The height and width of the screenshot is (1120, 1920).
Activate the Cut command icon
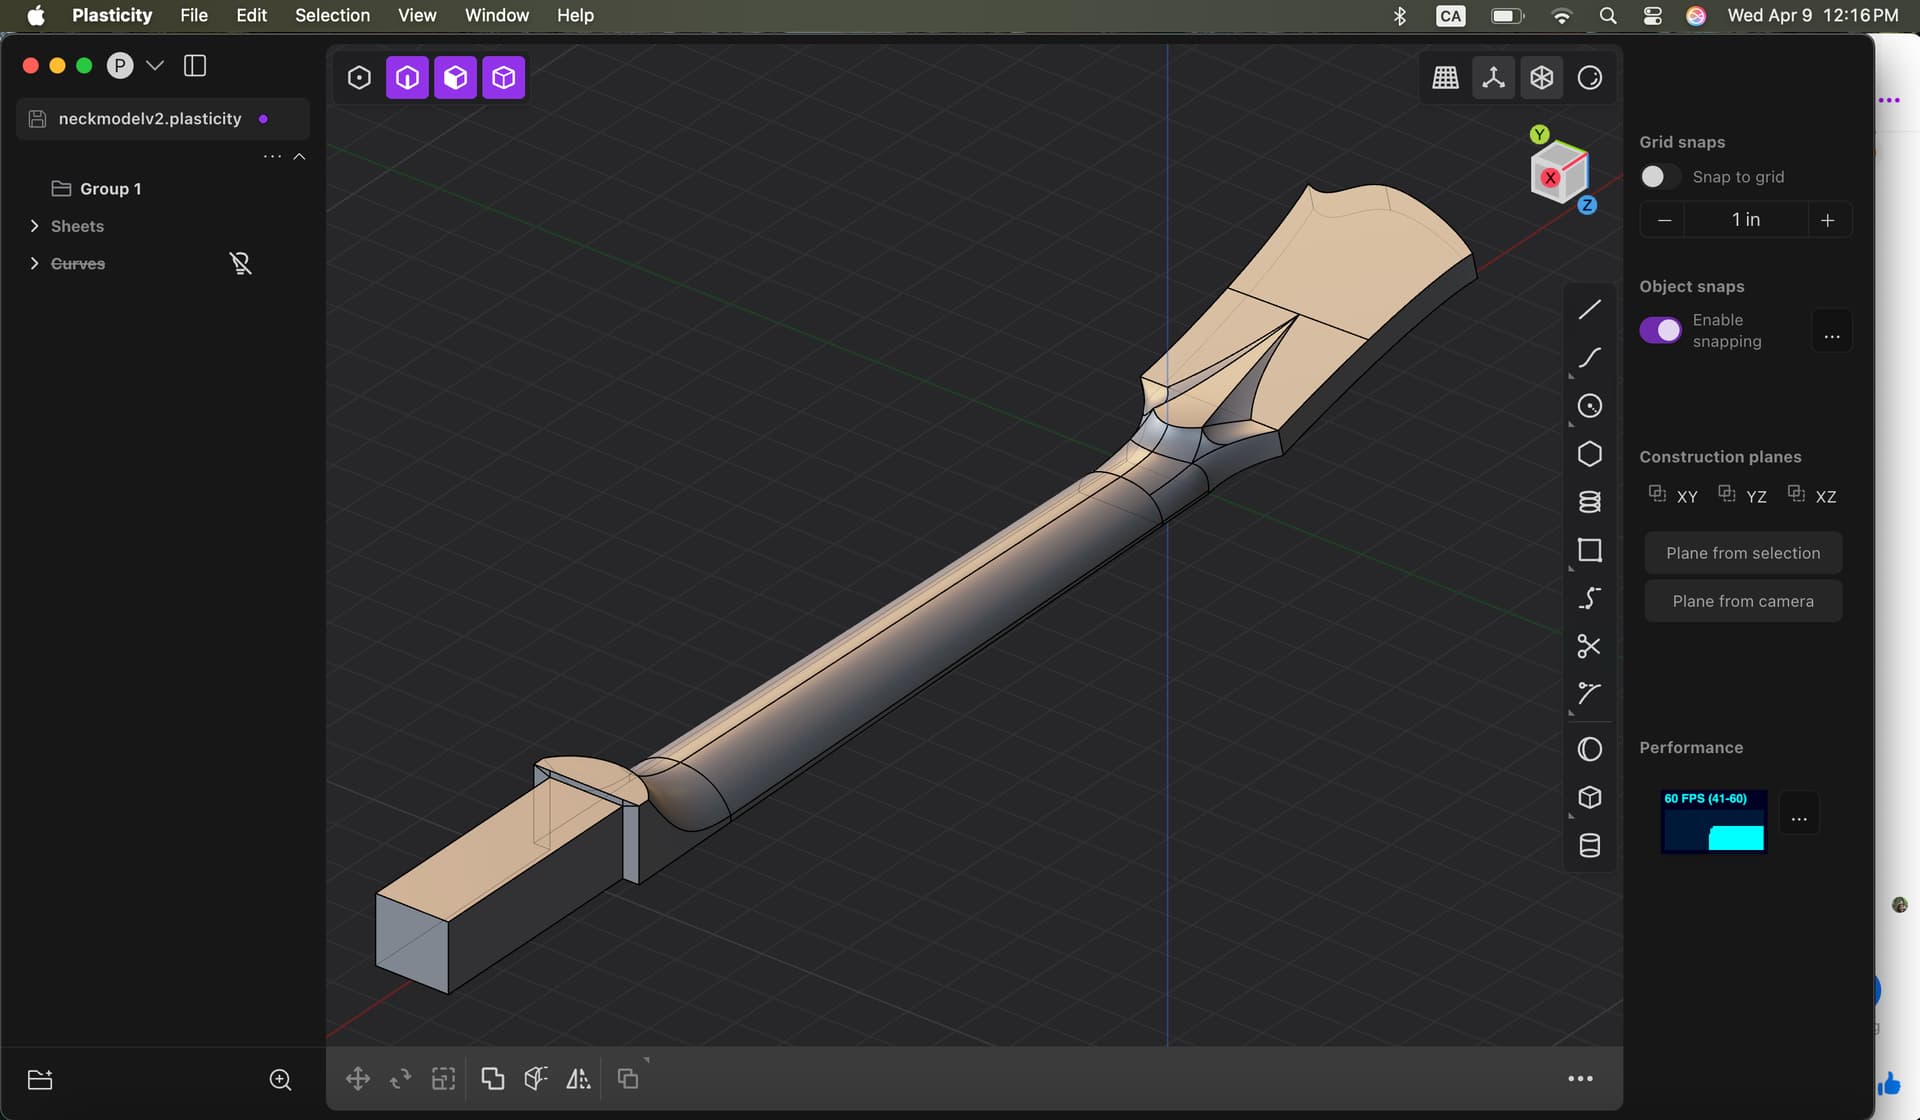[x=536, y=1079]
